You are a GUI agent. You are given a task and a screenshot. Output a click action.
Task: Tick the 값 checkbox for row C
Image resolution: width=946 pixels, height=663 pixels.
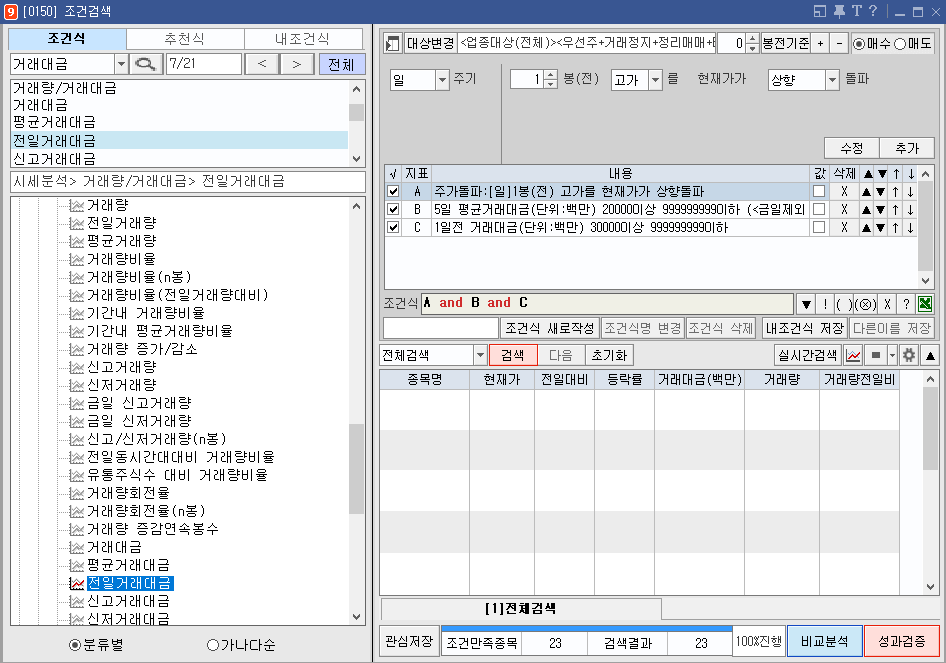click(819, 227)
